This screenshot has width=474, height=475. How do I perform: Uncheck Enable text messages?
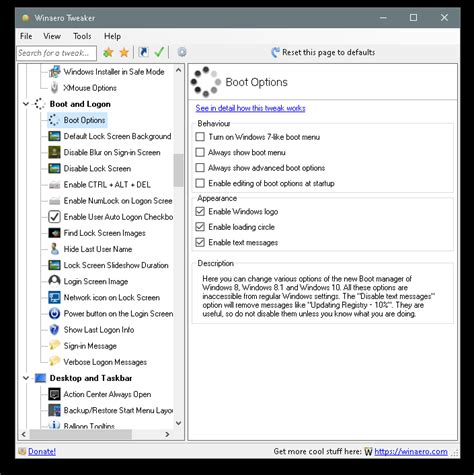point(200,242)
